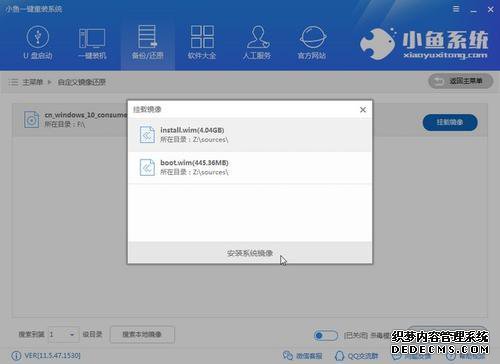Viewport: 500px width, 364px height.
Task: Open the hamburger menu in title bar
Action: (456, 9)
